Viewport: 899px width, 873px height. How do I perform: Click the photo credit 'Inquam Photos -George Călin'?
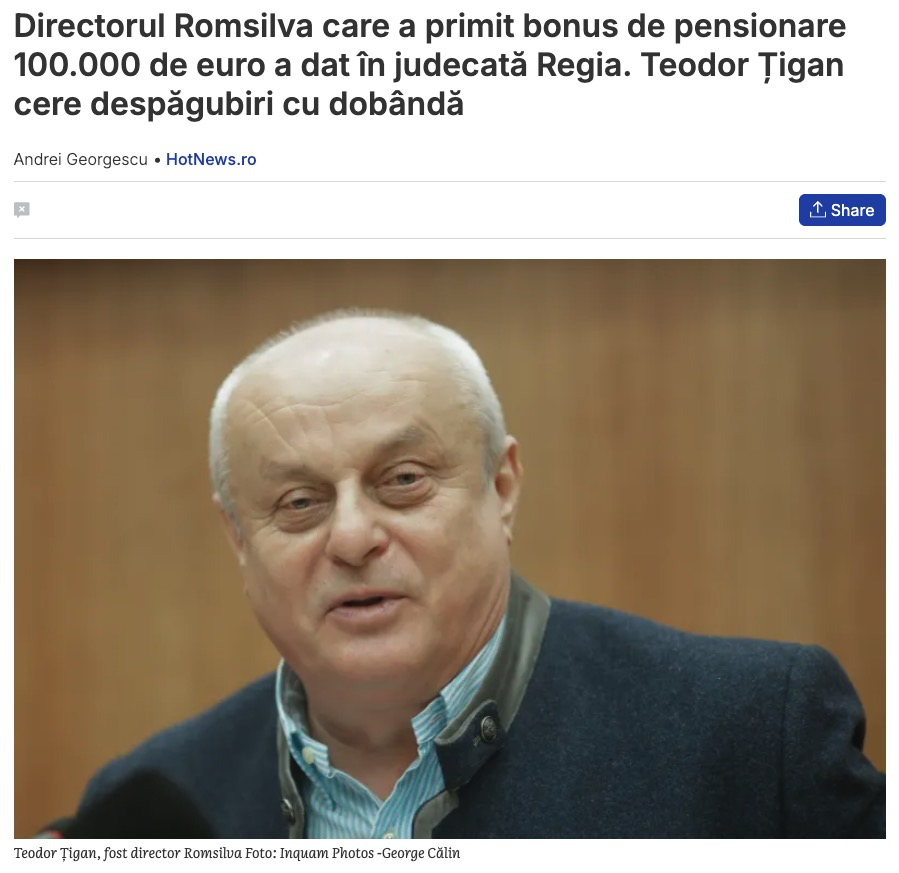[370, 853]
